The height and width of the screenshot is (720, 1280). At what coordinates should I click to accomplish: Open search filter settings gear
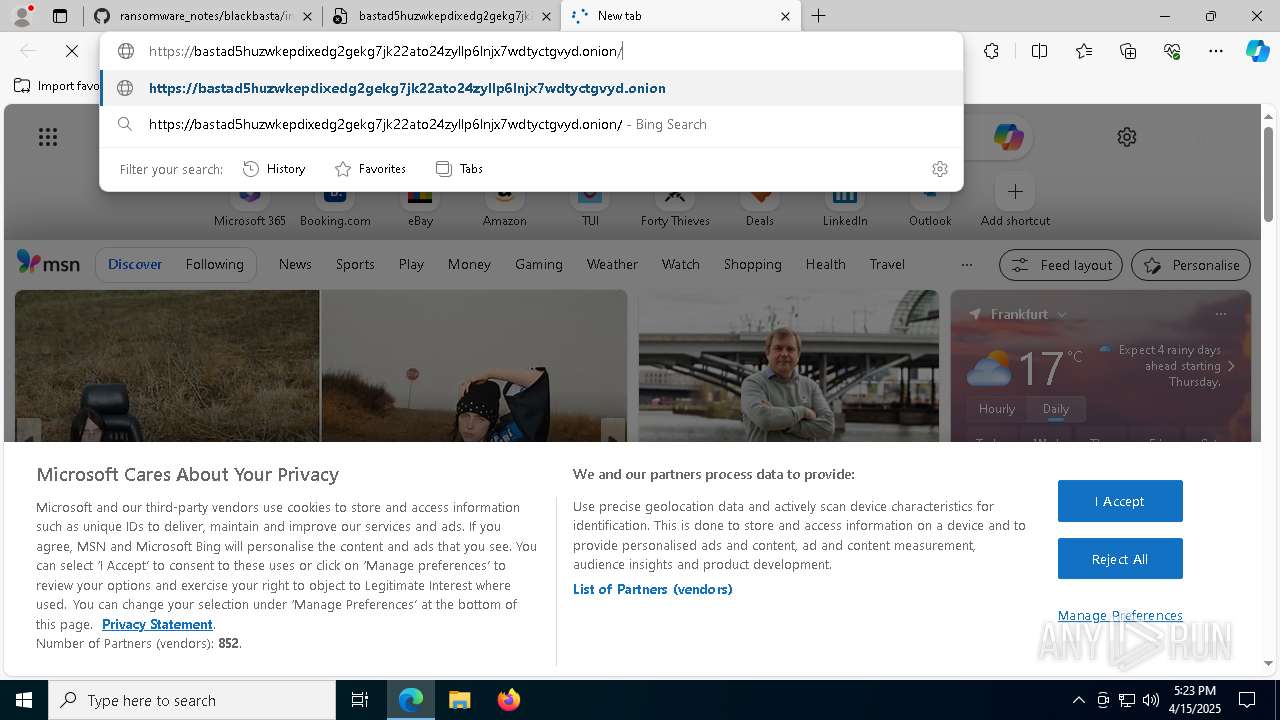click(939, 169)
